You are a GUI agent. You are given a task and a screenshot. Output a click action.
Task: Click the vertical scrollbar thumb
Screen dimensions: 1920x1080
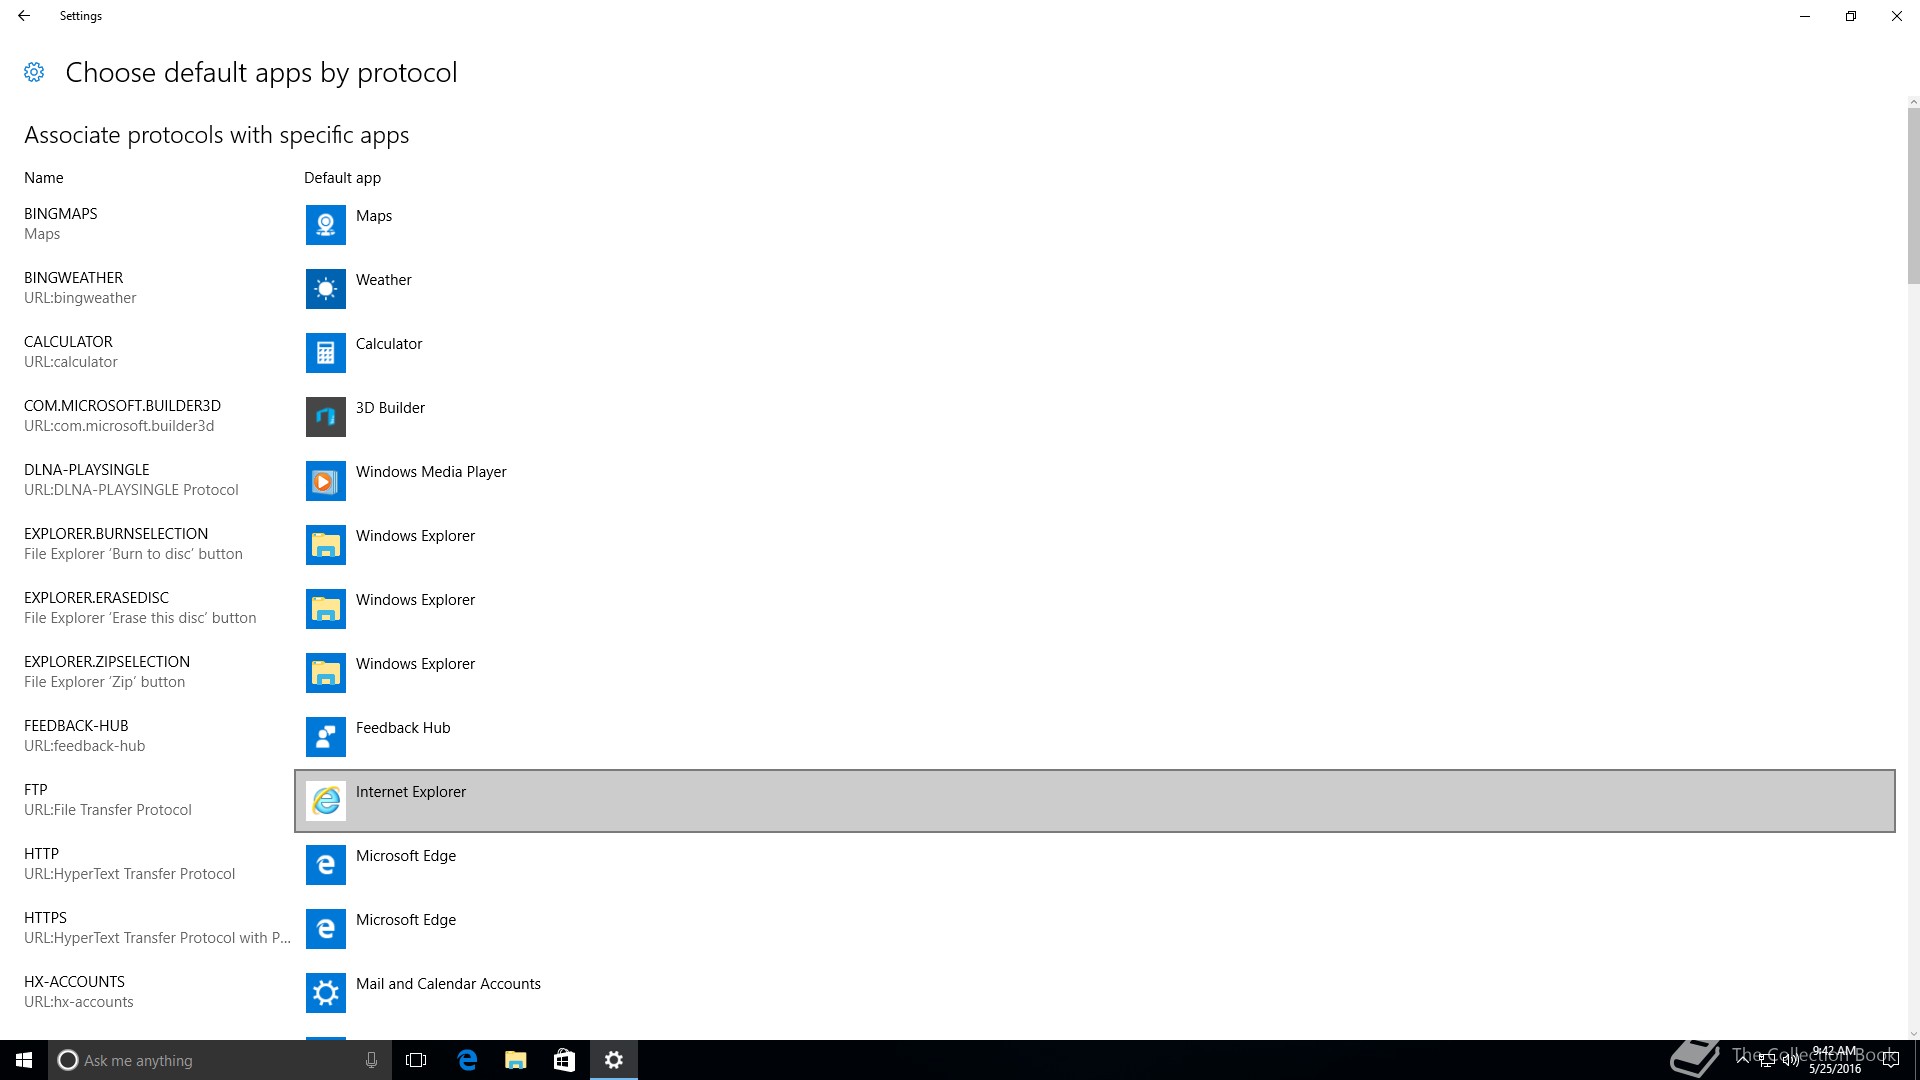point(1913,195)
